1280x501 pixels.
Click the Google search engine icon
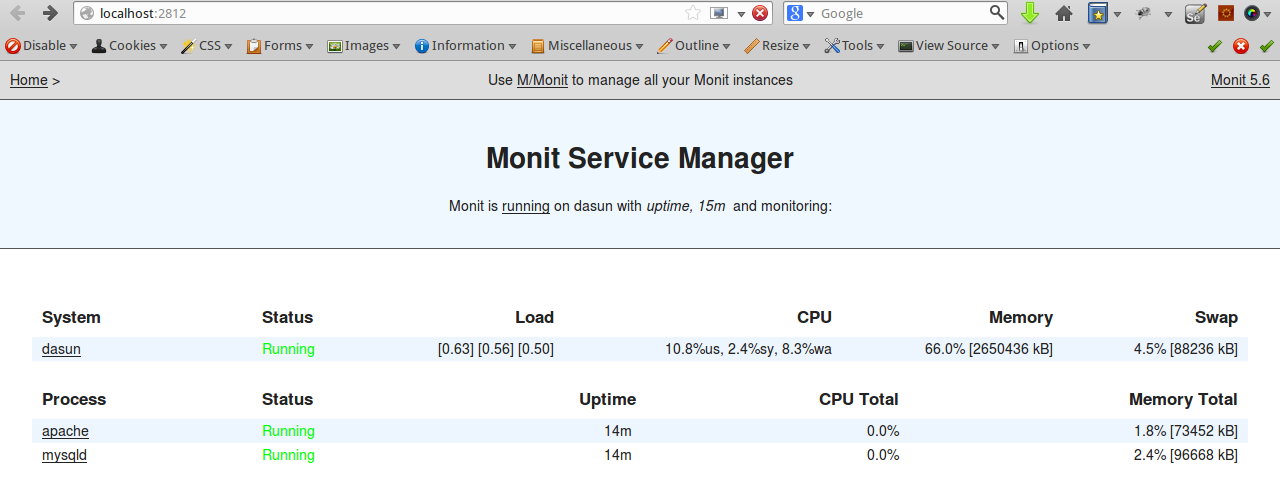794,13
